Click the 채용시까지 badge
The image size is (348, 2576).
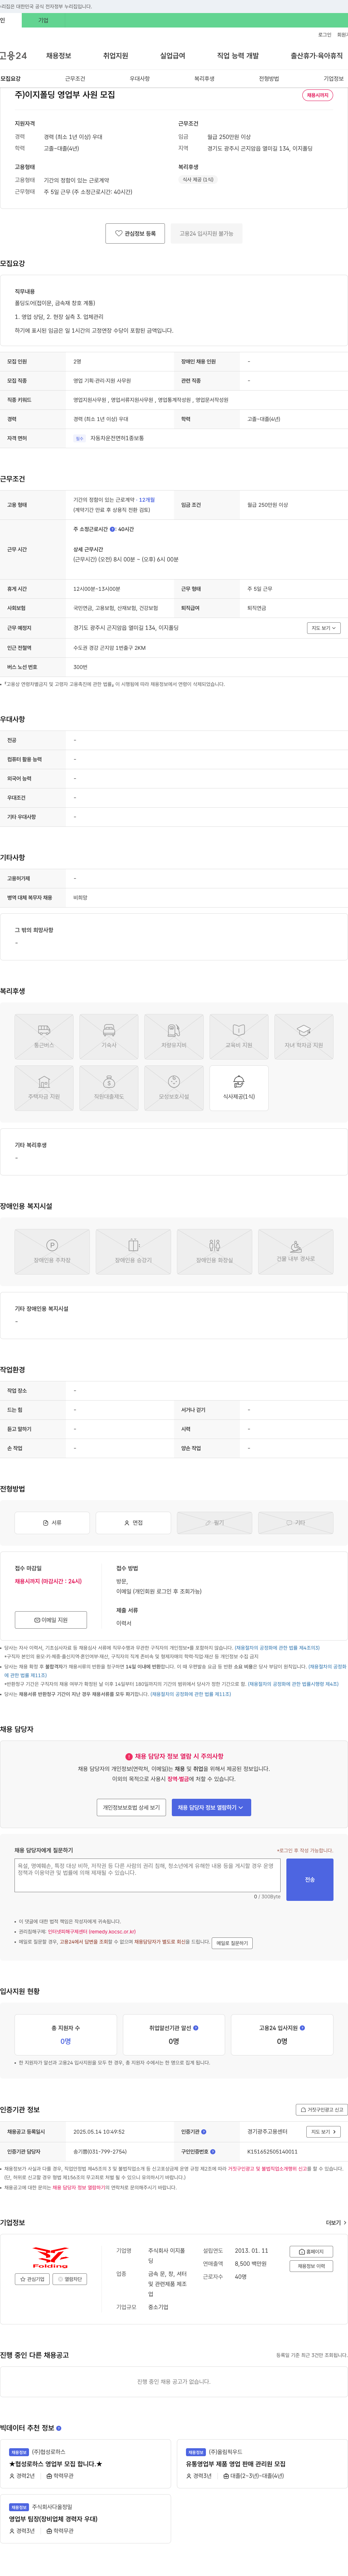tap(318, 95)
